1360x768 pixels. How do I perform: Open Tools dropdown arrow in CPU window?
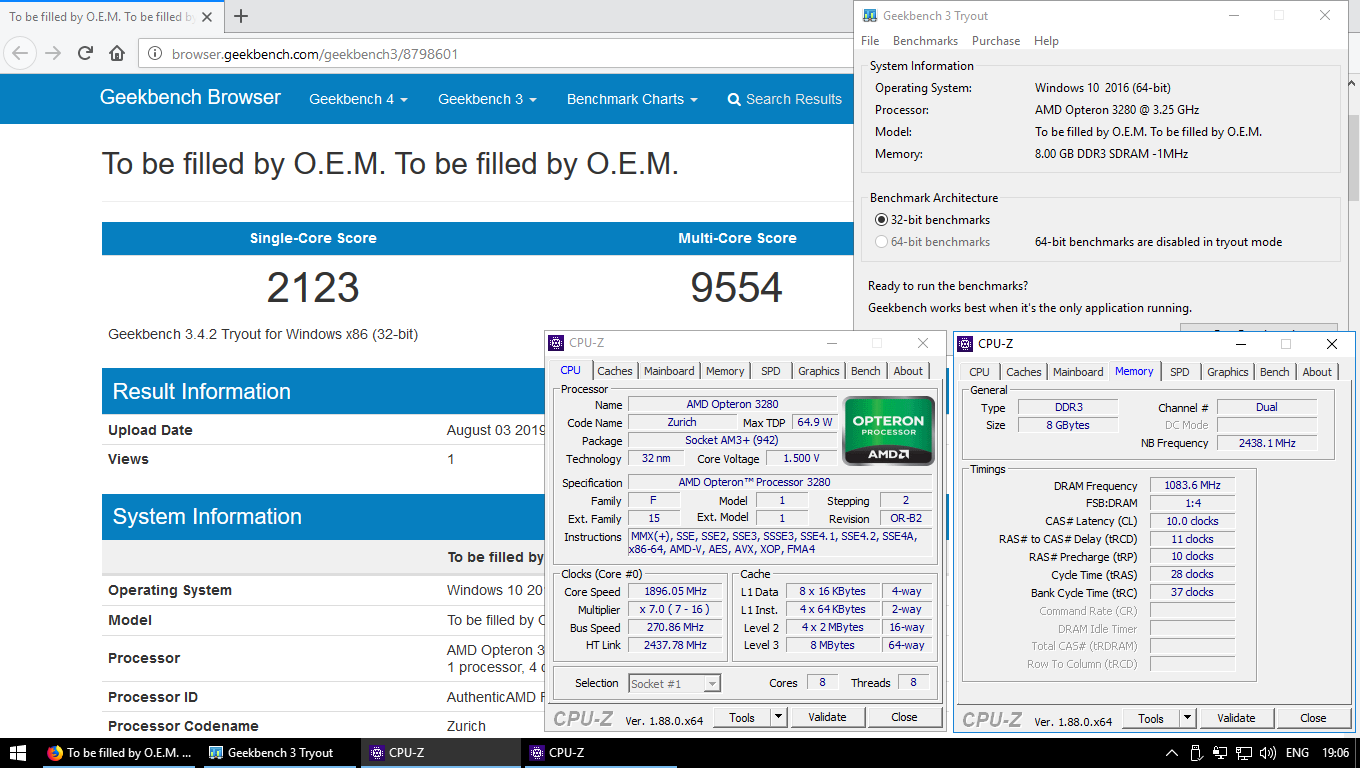pyautogui.click(x=779, y=717)
